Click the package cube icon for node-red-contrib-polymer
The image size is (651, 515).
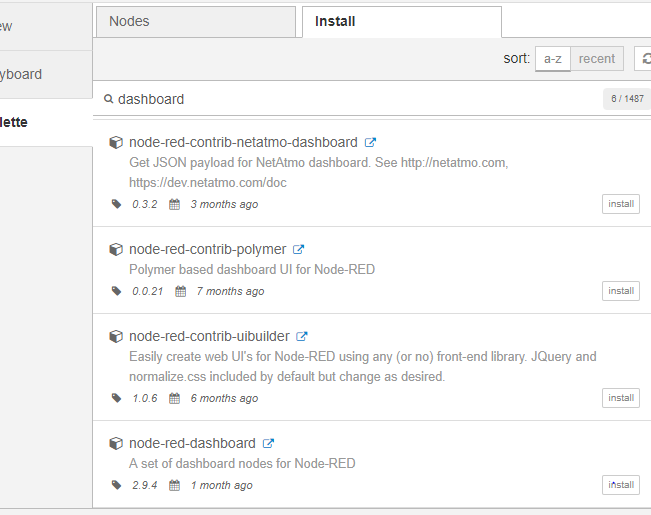pos(116,249)
